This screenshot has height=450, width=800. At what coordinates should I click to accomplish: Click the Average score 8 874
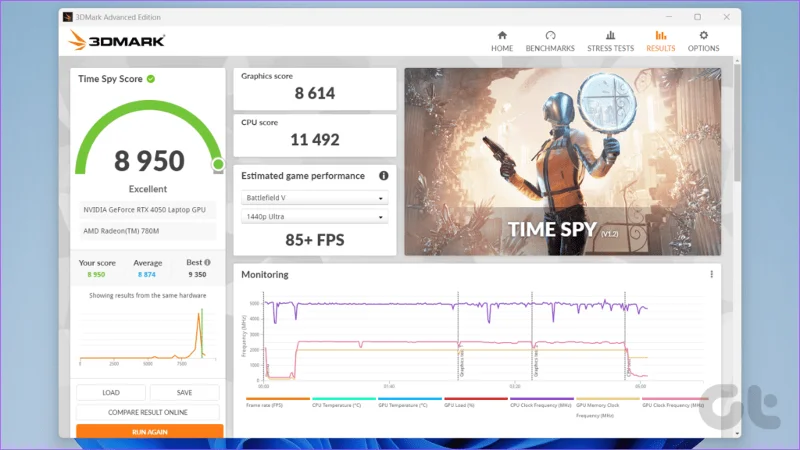(146, 274)
